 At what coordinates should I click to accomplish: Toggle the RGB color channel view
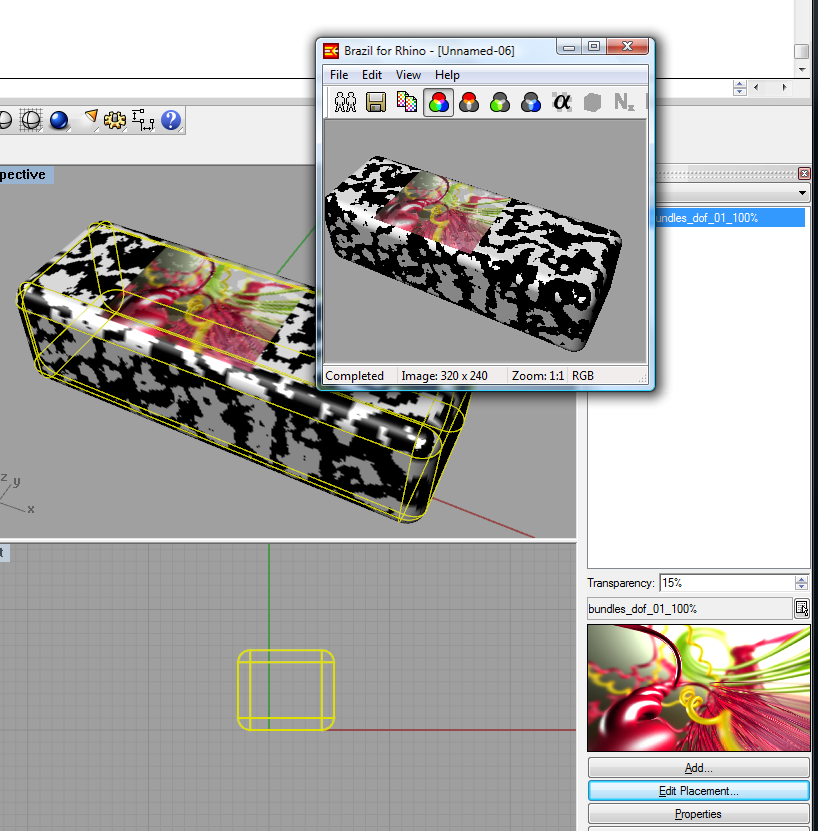(x=438, y=102)
